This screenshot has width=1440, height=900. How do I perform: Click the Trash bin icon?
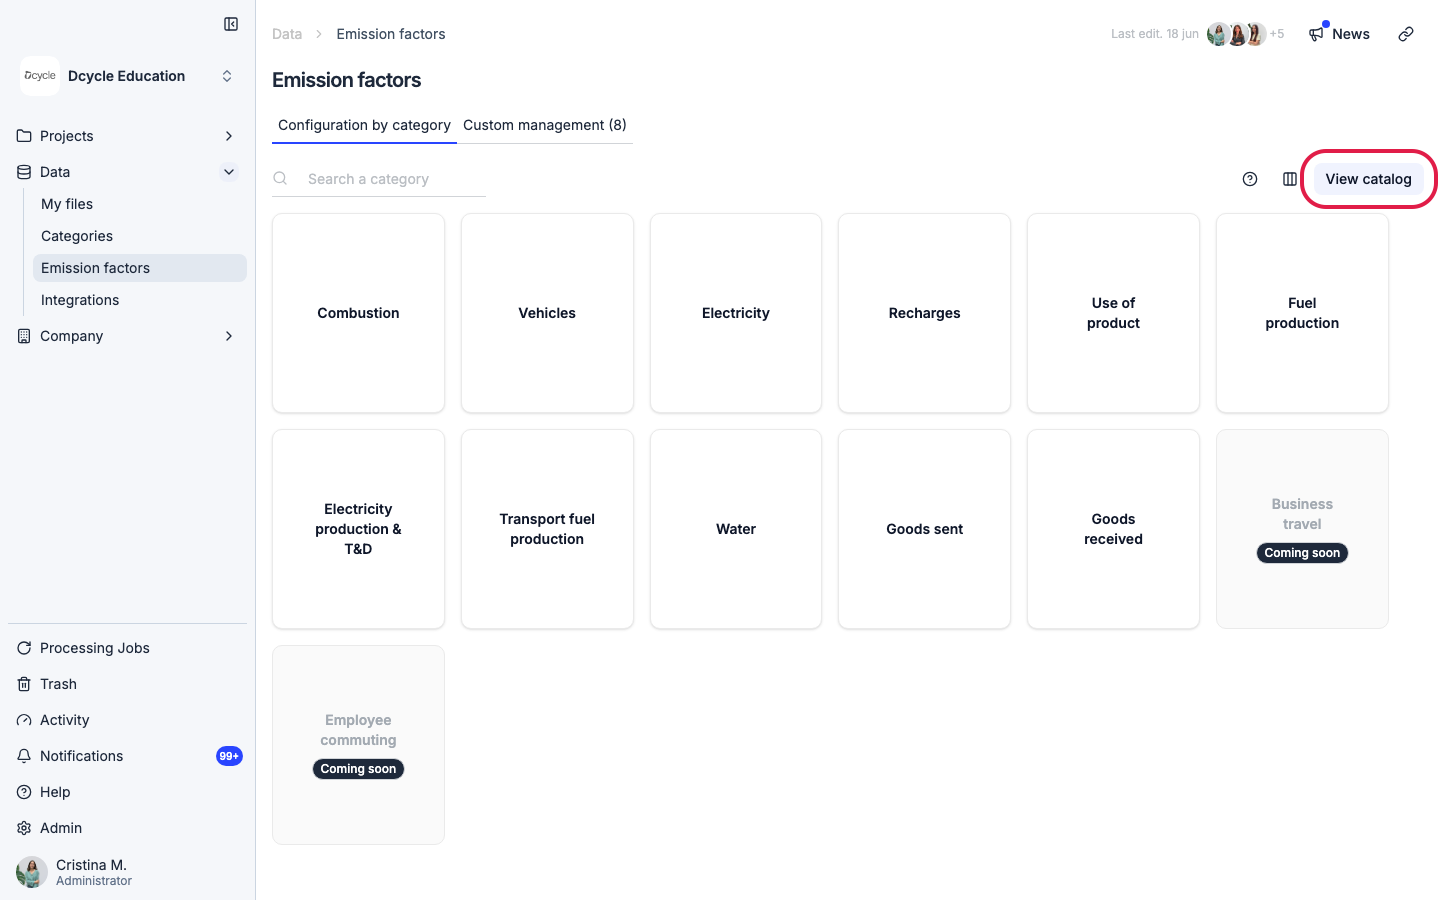pyautogui.click(x=24, y=684)
